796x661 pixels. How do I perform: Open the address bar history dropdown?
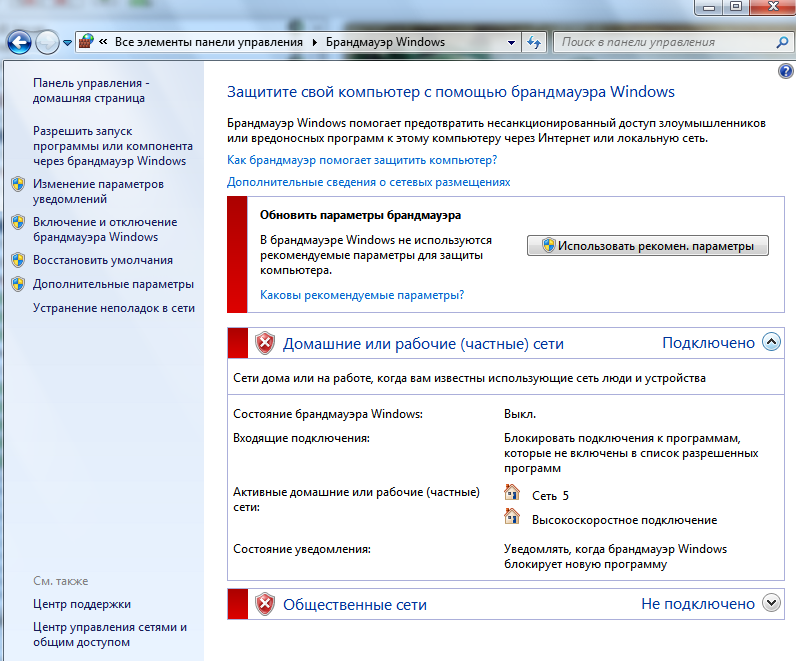coord(510,43)
